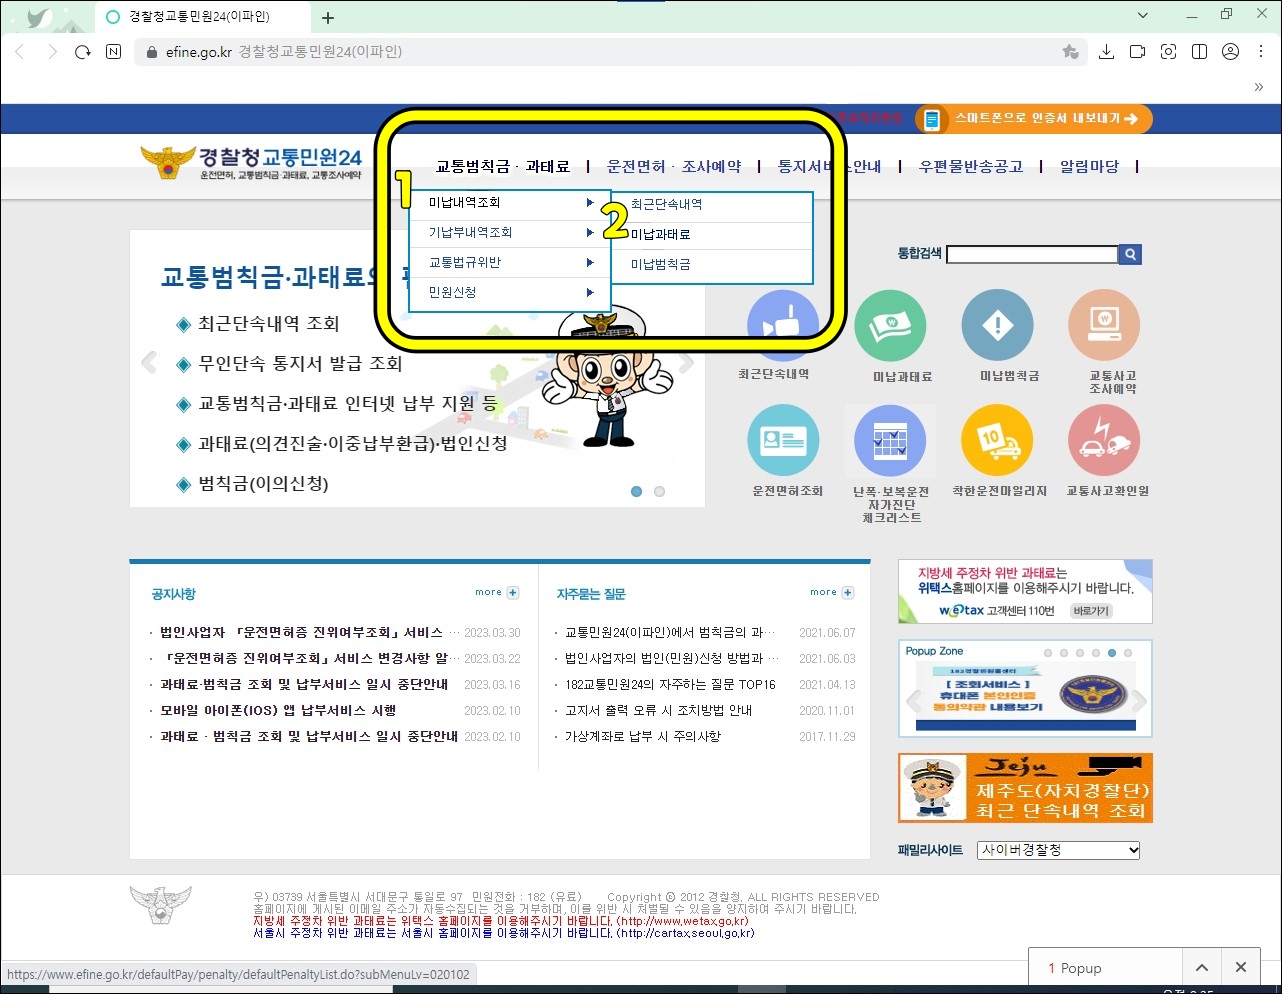Open the 미납범칙금 round icon
Image resolution: width=1282 pixels, height=994 pixels.
coord(997,326)
